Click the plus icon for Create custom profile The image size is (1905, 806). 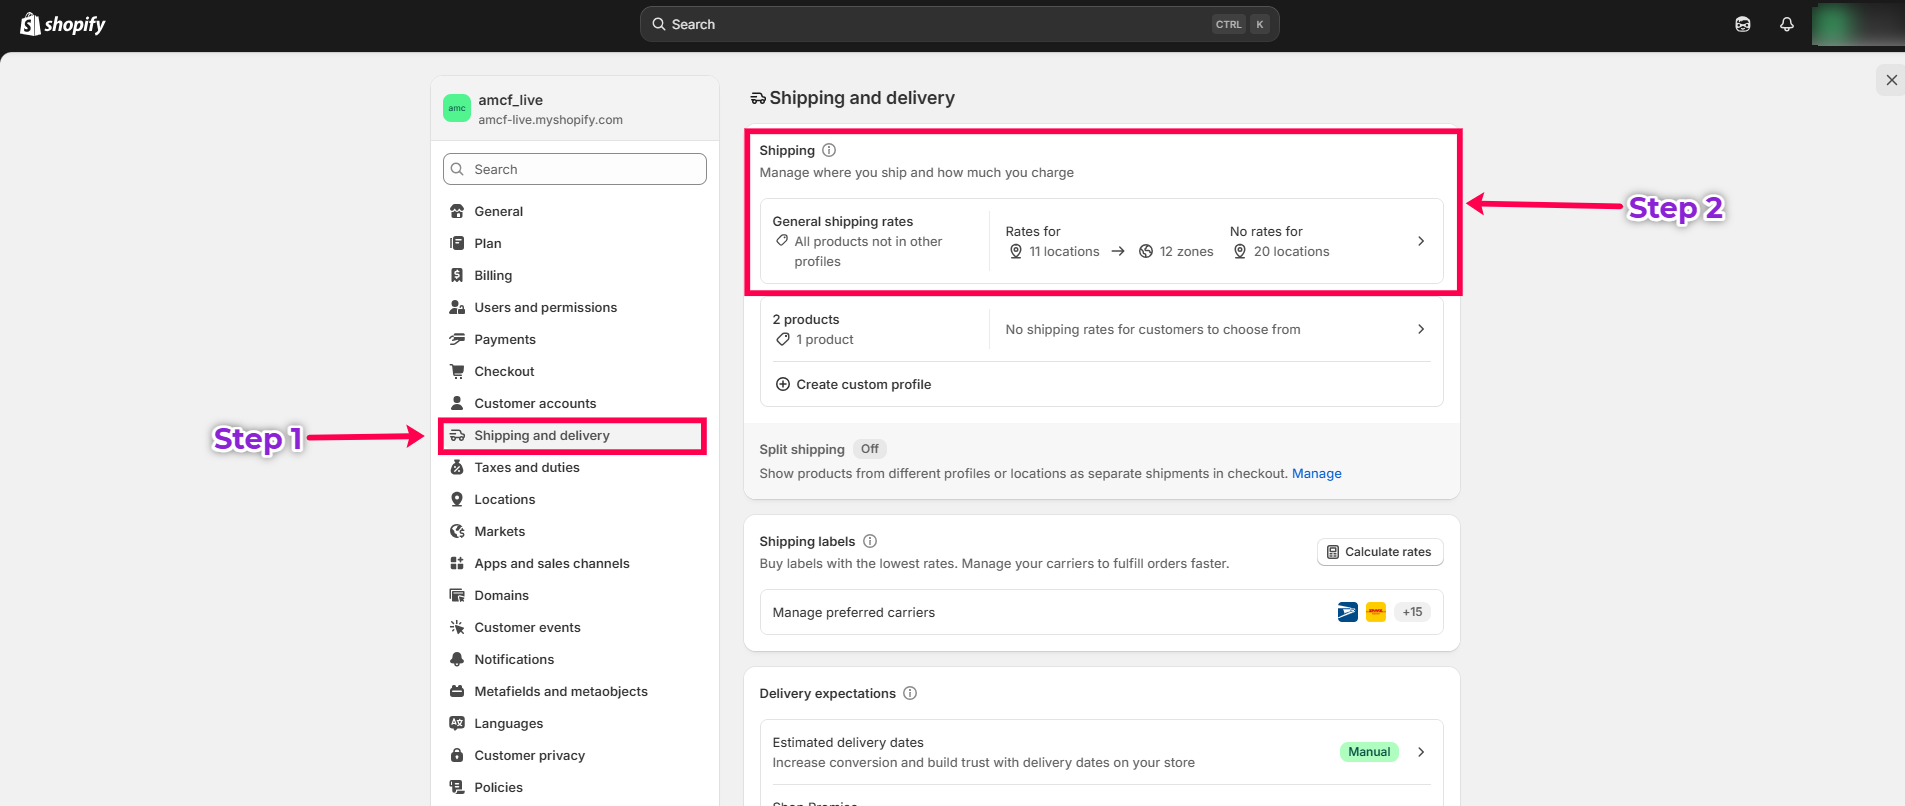pyautogui.click(x=783, y=384)
